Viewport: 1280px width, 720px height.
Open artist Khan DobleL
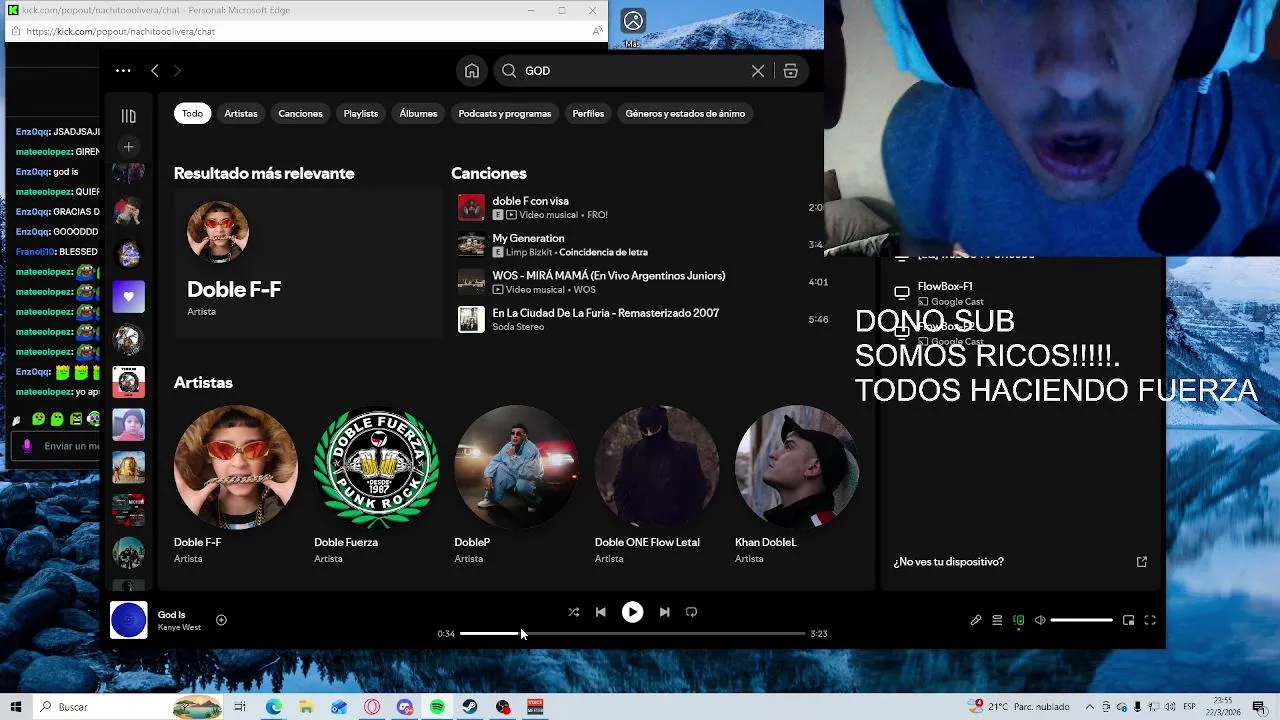796,485
